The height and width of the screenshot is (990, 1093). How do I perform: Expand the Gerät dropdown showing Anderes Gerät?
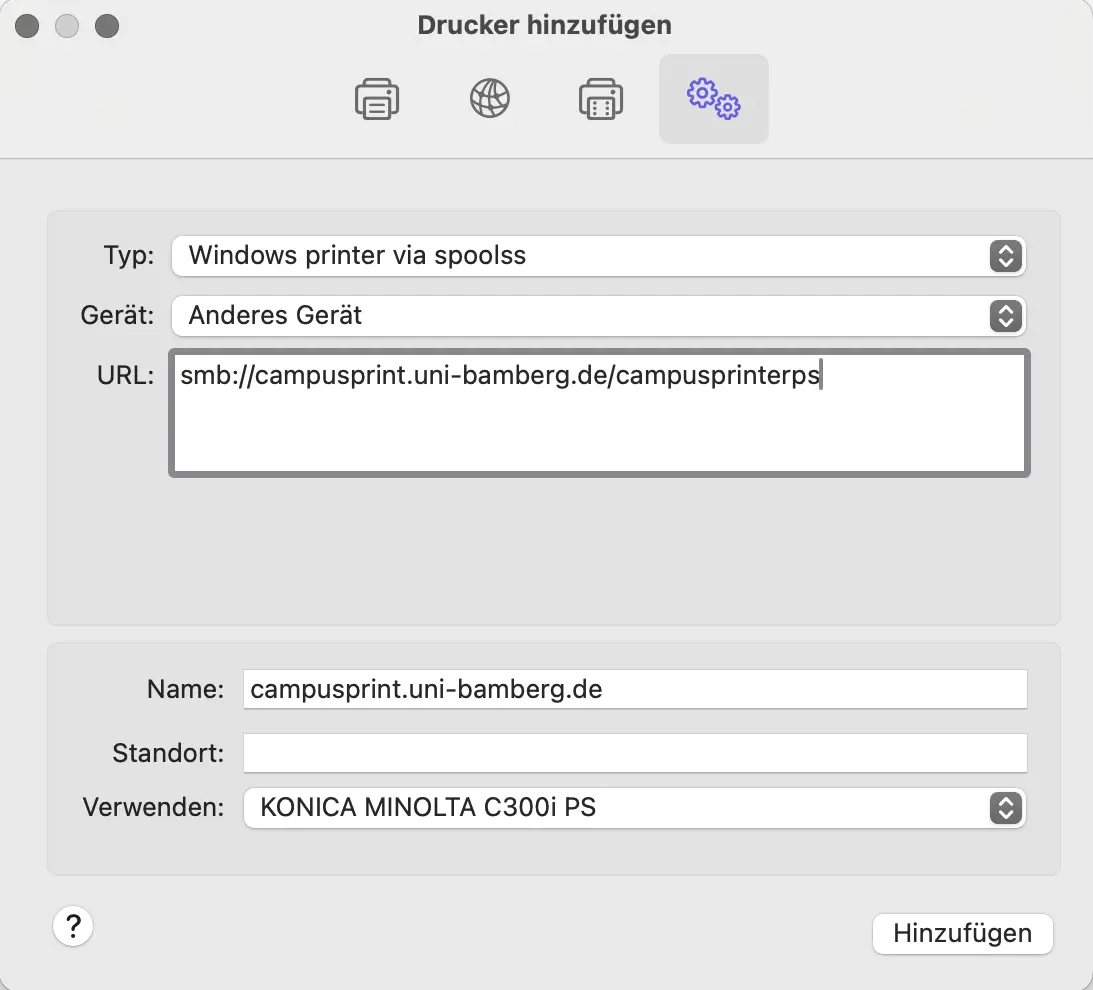[599, 316]
